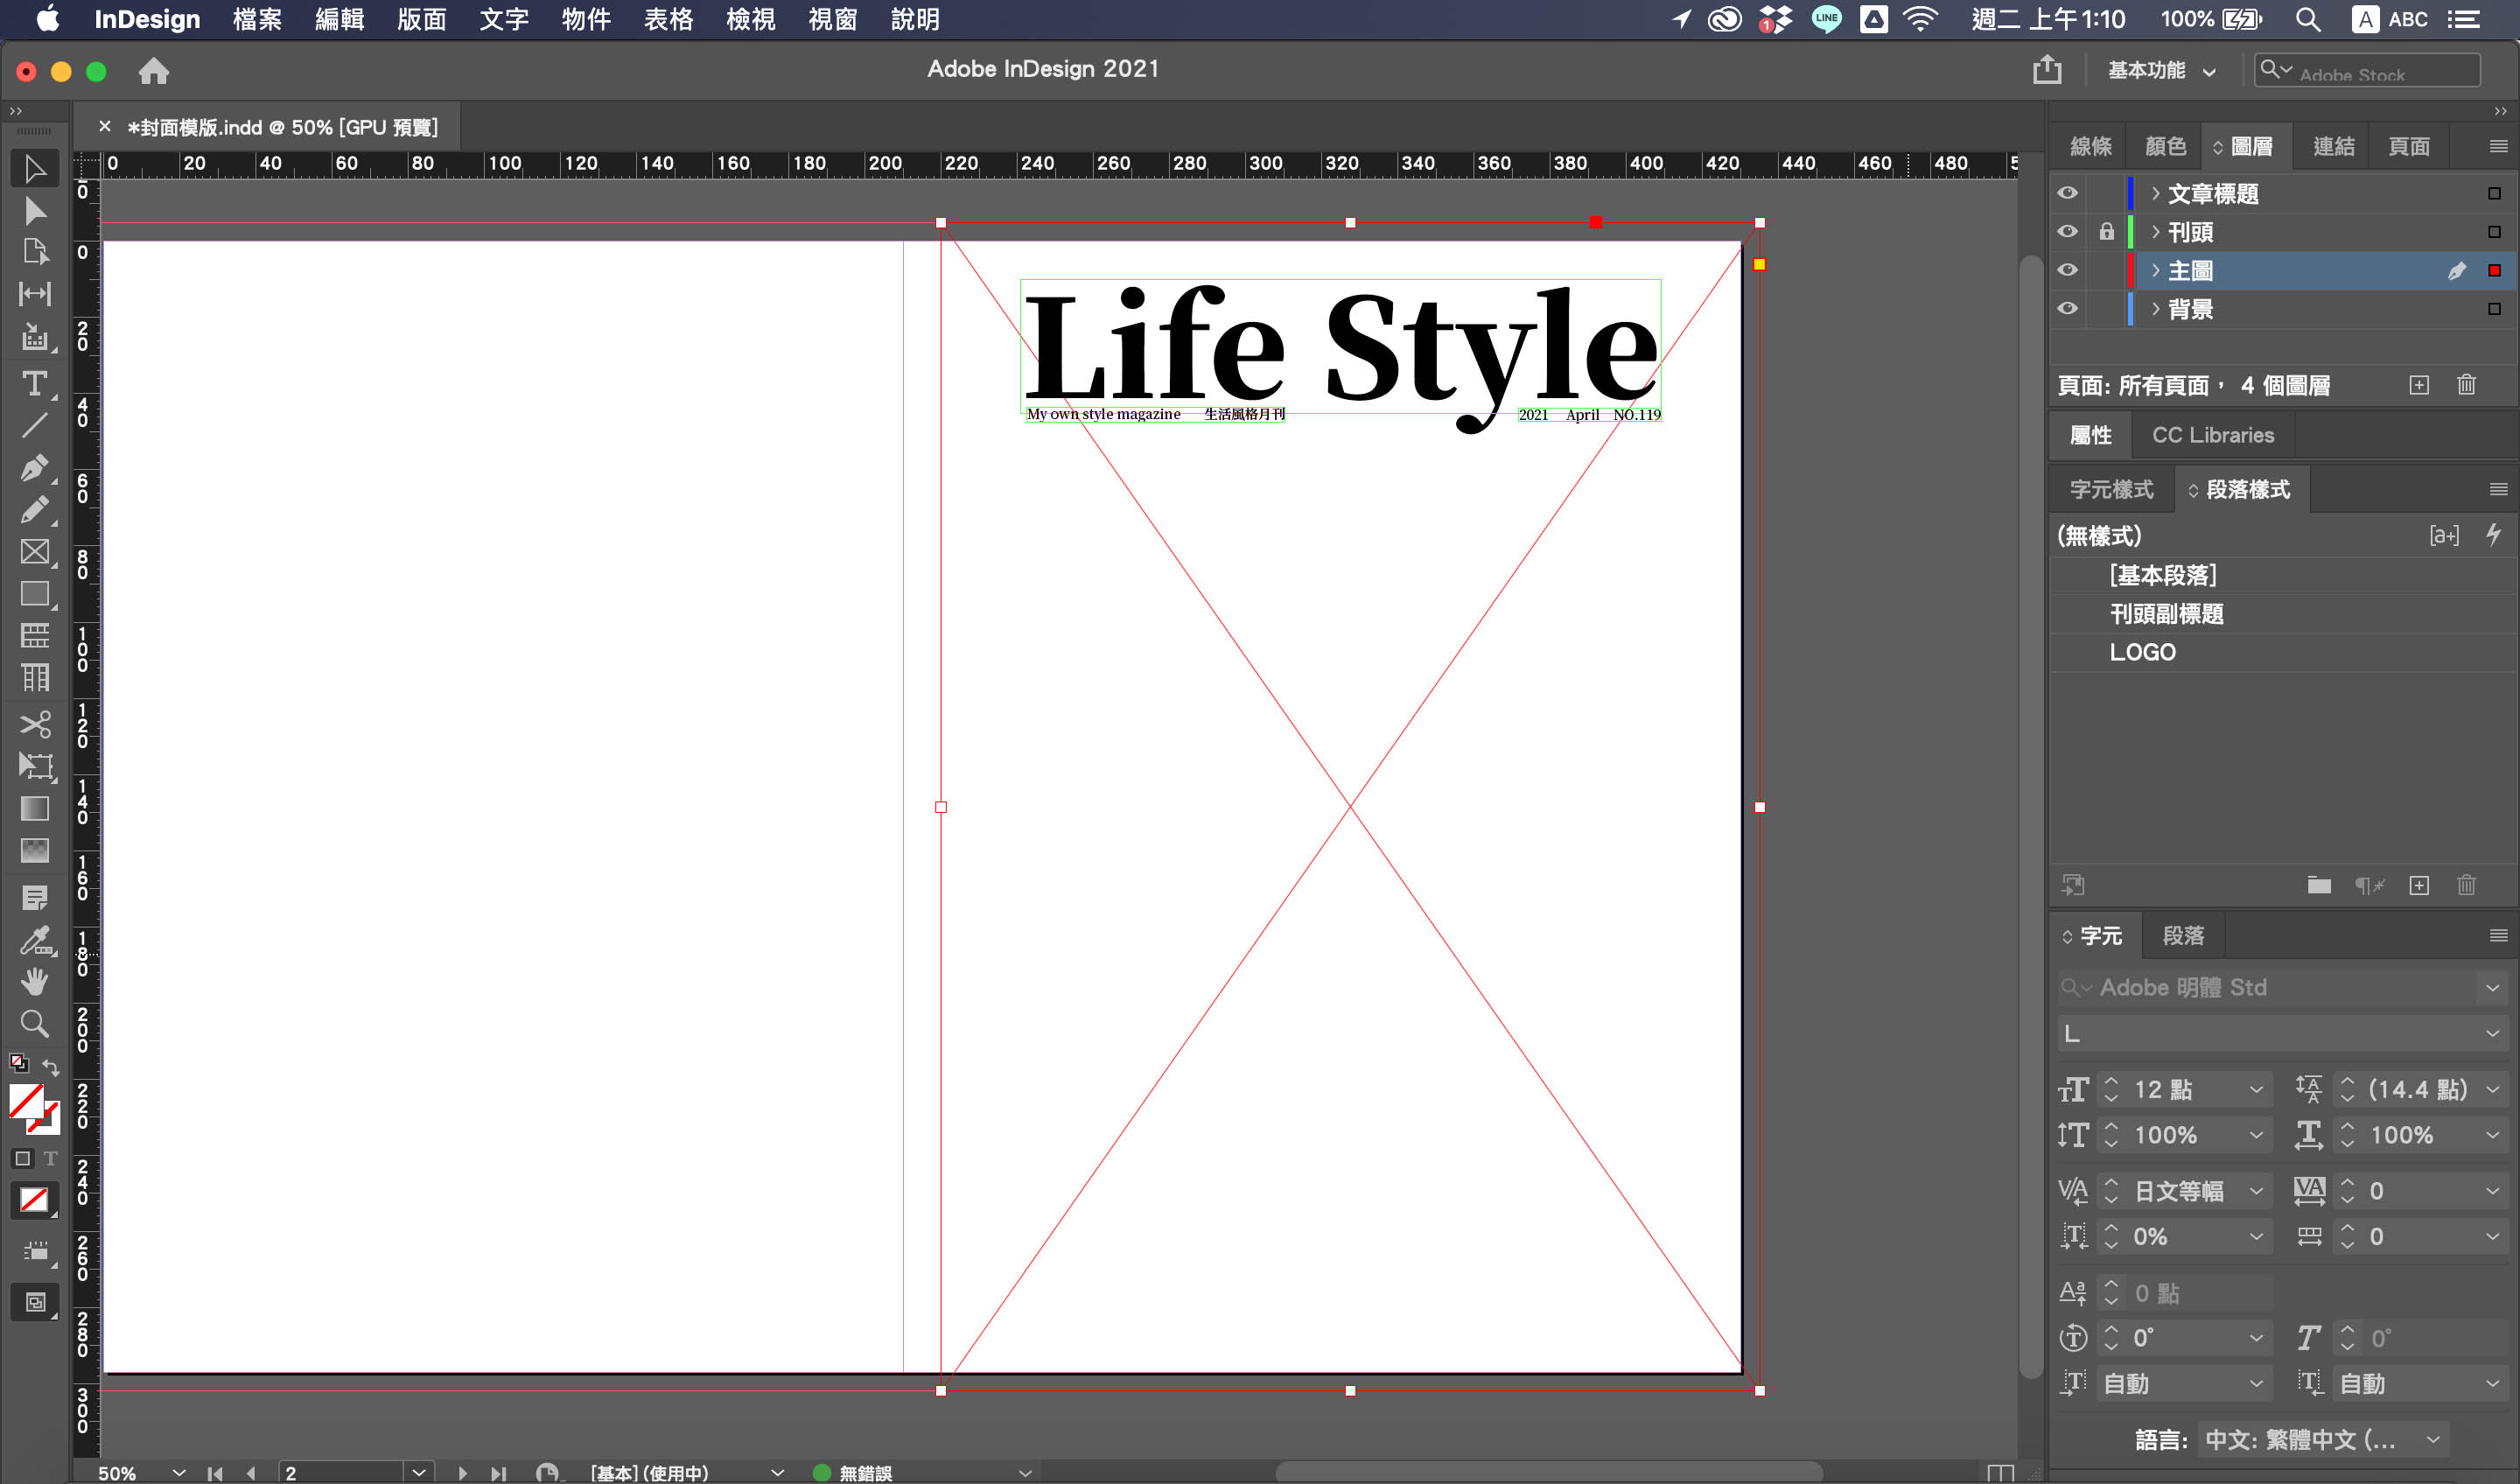Click the delete layer trash icon
Viewport: 2520px width, 1484px height.
2466,385
